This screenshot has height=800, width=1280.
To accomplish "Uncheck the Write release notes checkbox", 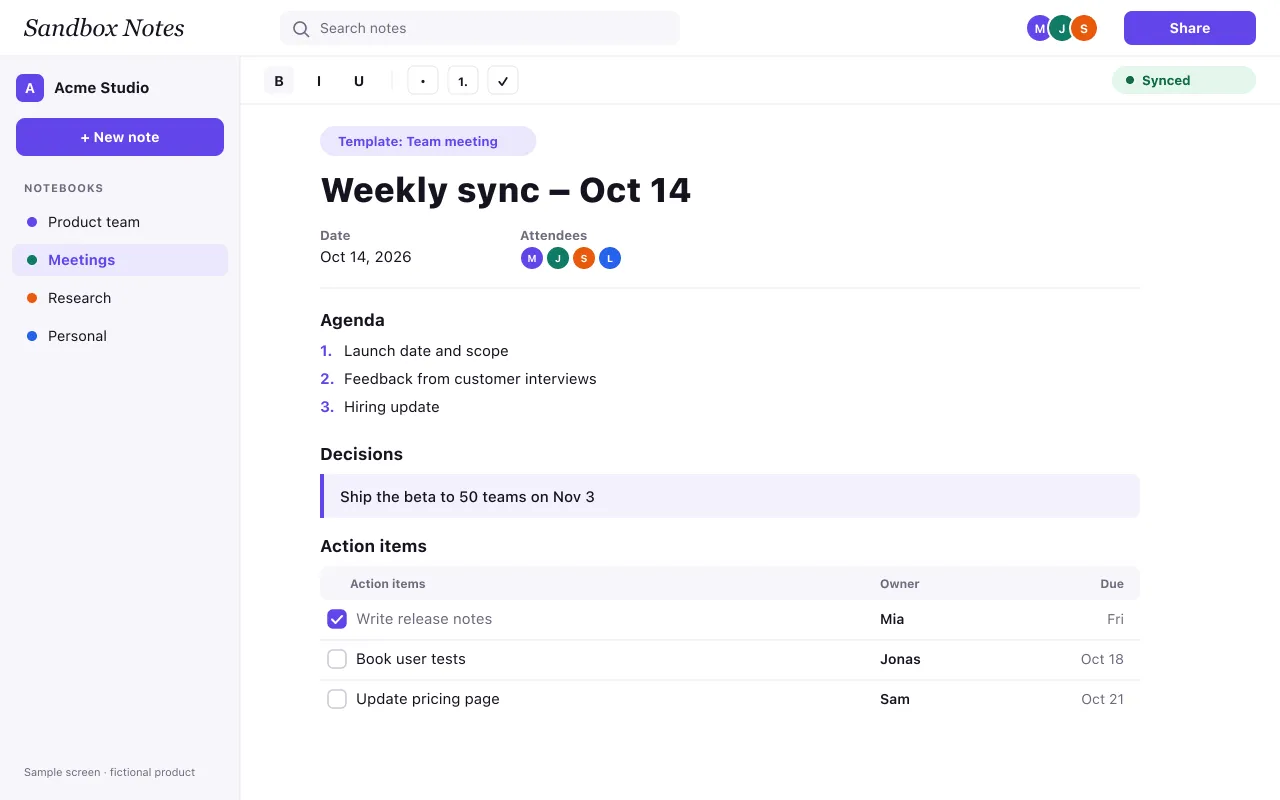I will (337, 619).
